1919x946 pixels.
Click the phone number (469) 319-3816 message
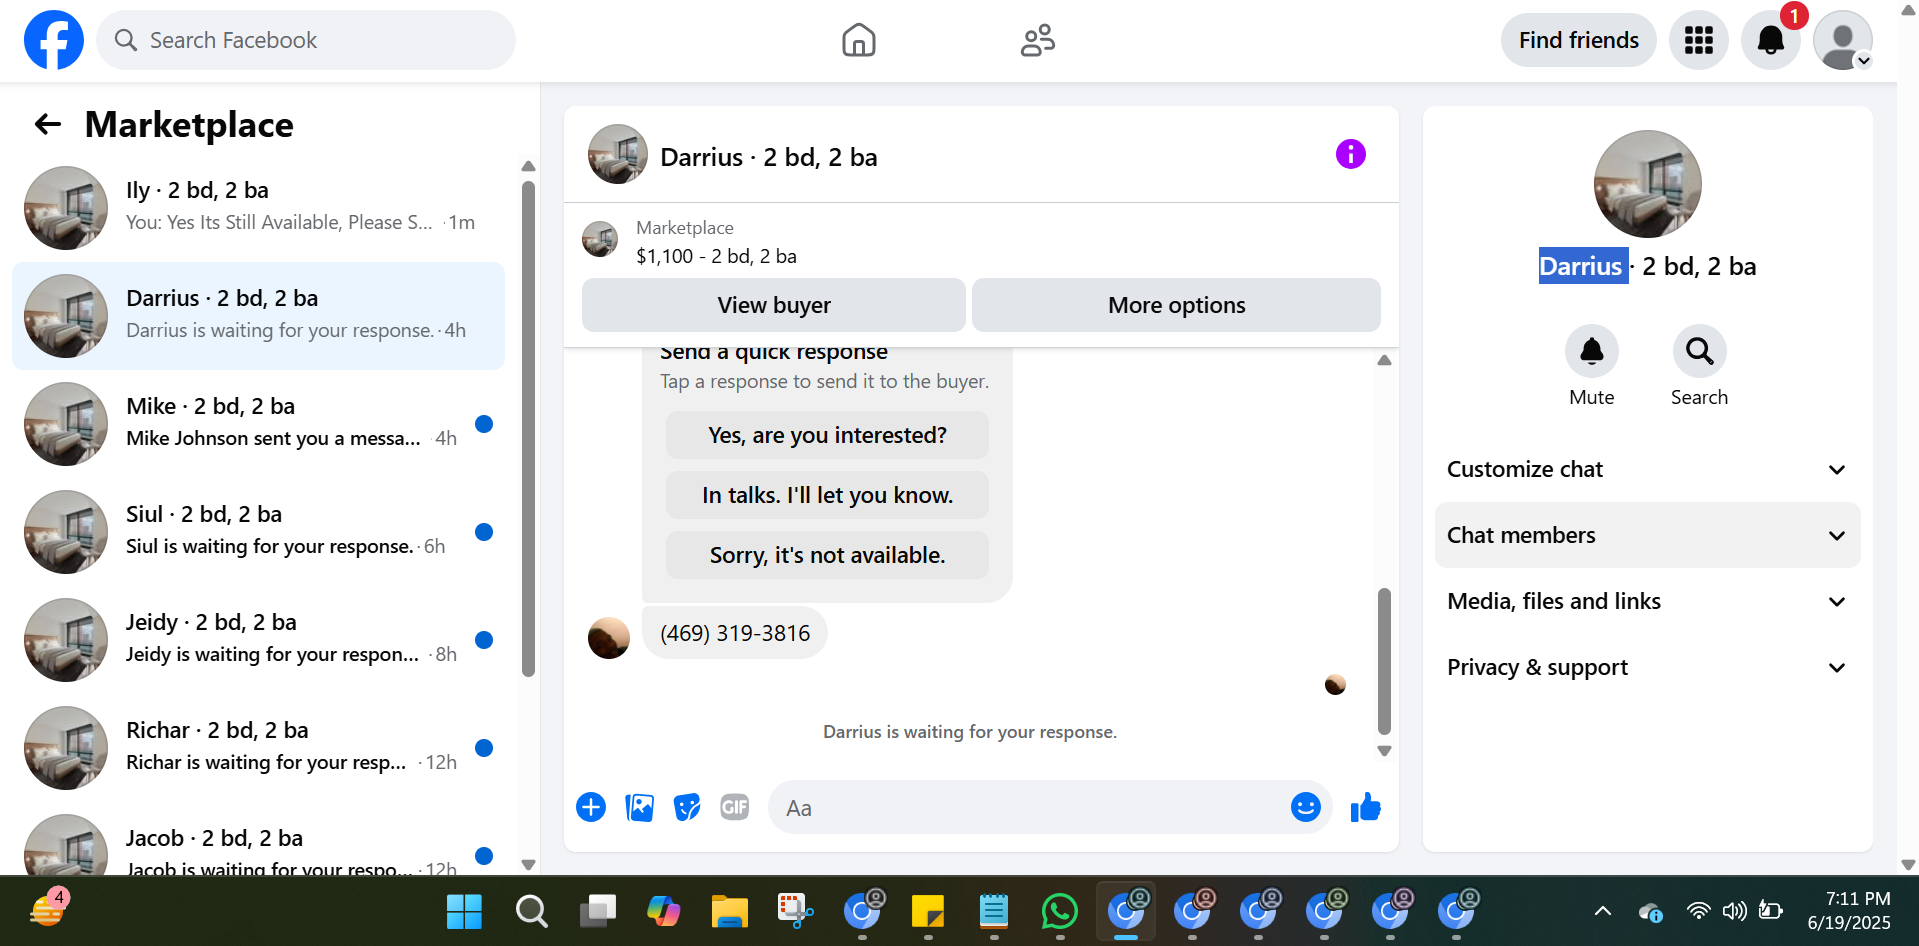(x=735, y=633)
